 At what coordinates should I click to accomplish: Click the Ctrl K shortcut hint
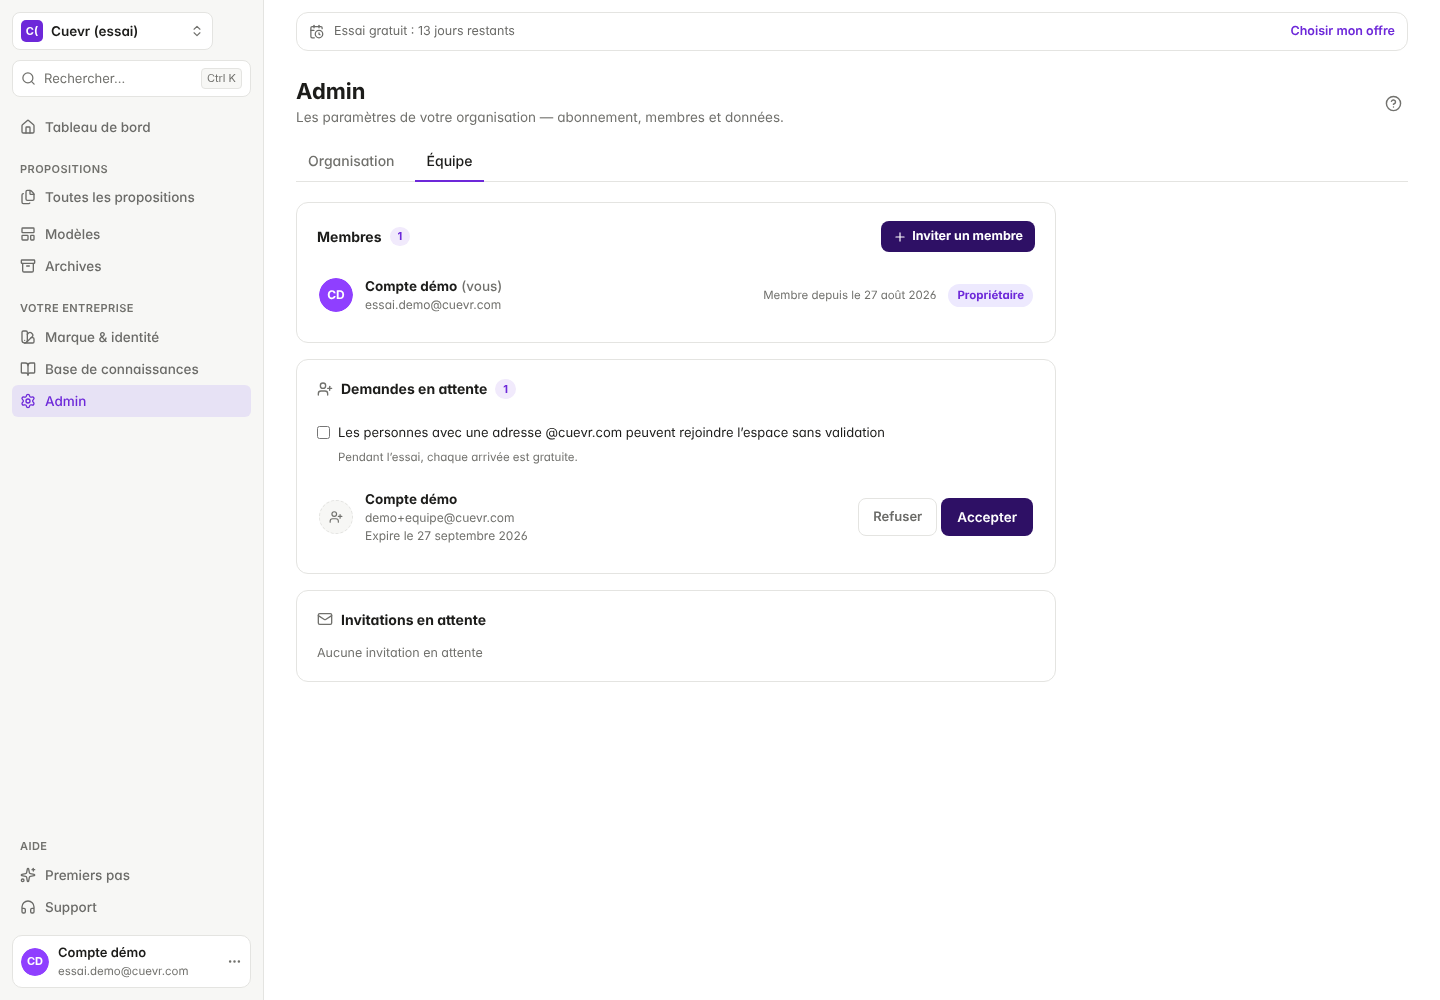coord(221,78)
